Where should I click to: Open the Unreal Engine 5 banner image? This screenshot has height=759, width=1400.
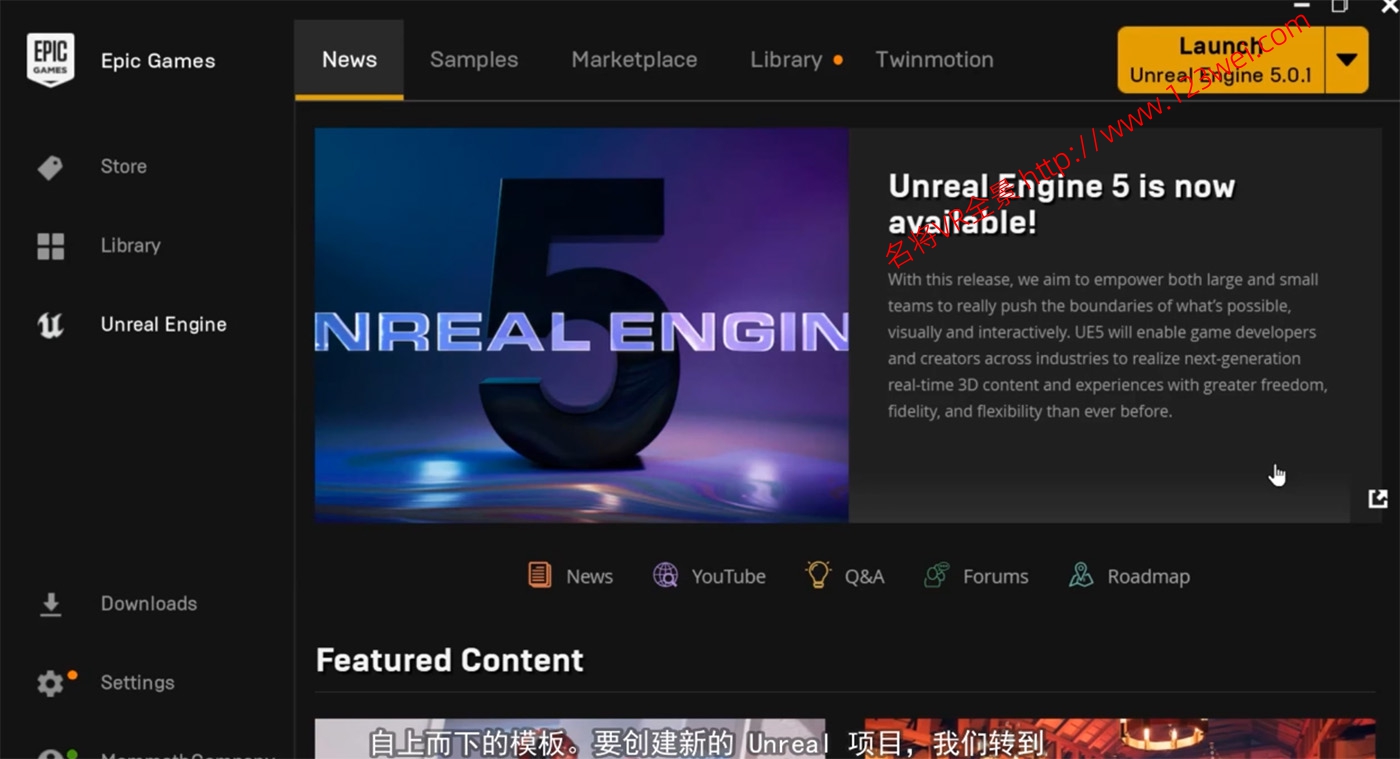click(x=581, y=324)
